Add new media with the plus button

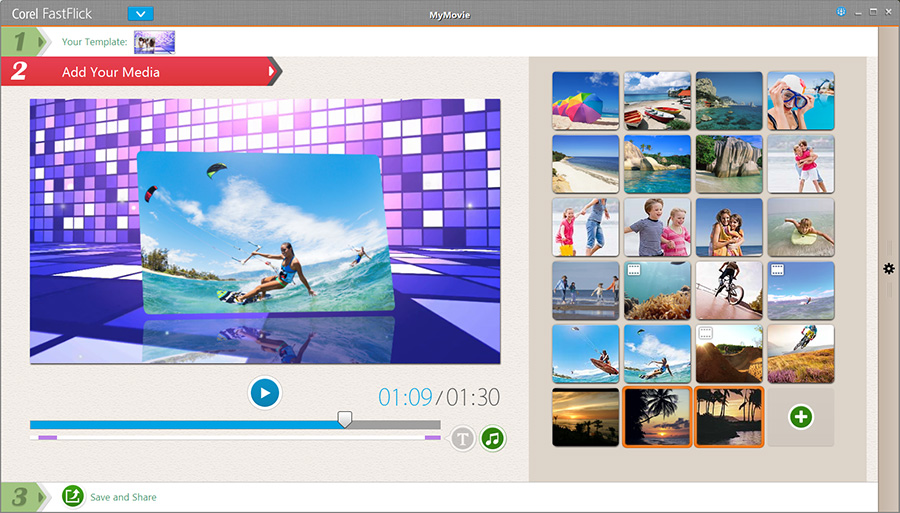coord(800,417)
